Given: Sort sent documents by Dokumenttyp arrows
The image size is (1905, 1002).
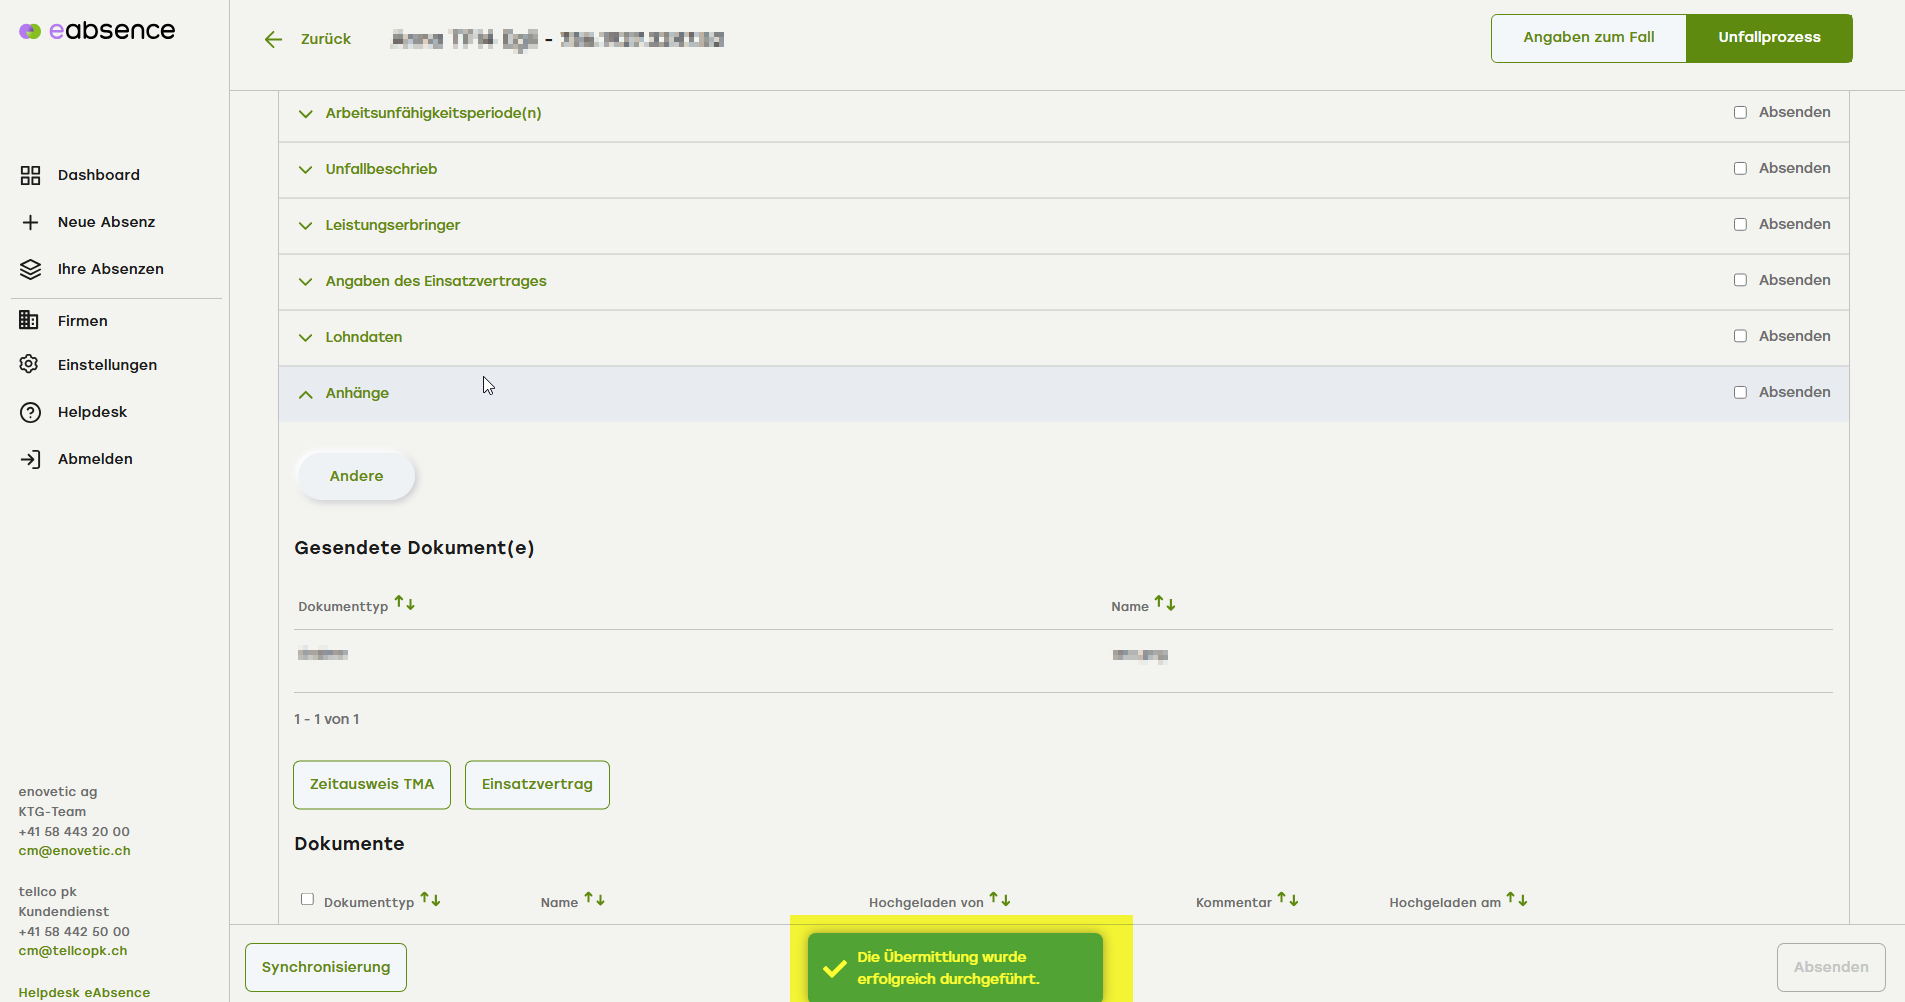Looking at the screenshot, I should [404, 603].
